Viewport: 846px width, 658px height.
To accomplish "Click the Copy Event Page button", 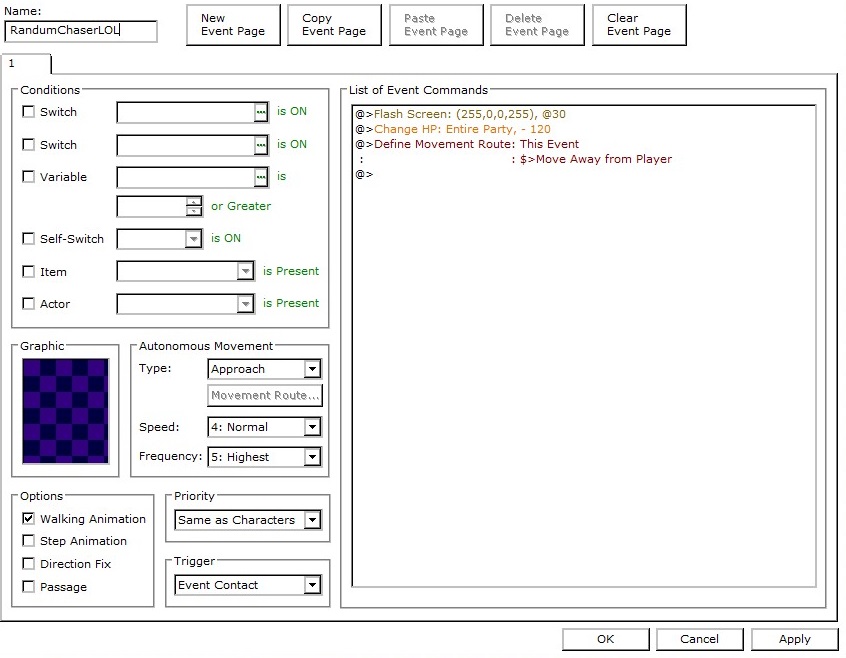I will [x=334, y=25].
